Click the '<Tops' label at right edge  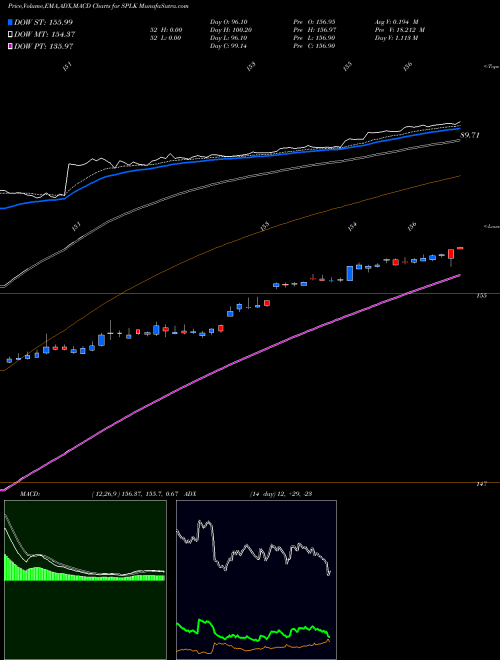click(x=491, y=67)
